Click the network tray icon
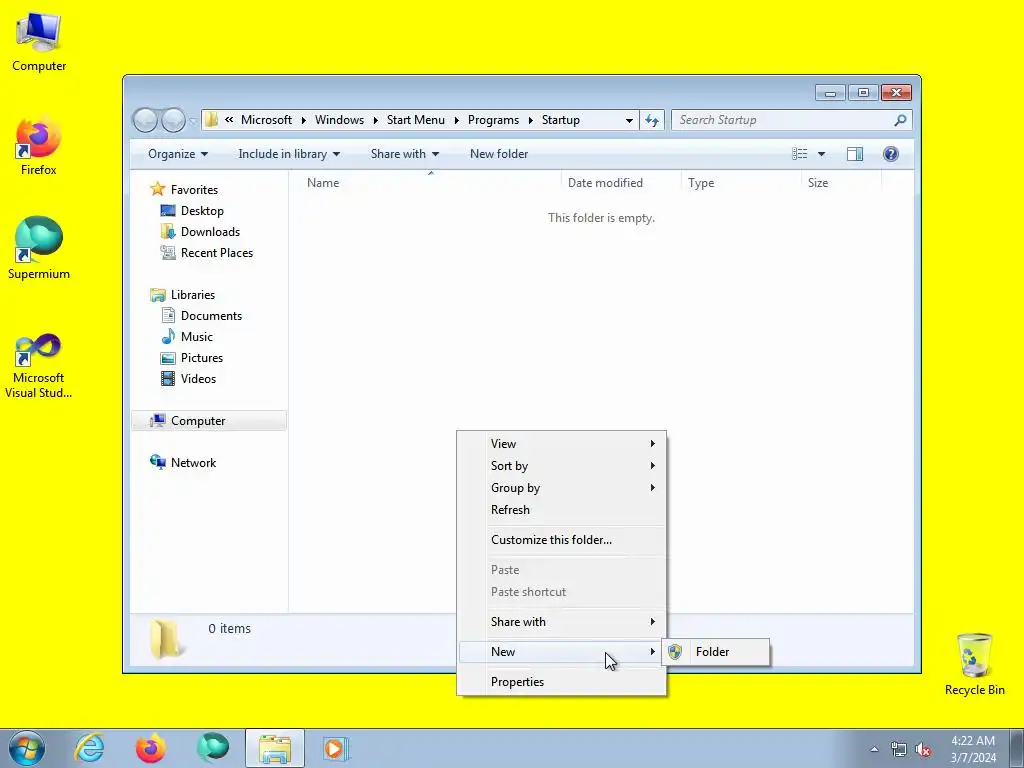This screenshot has height=768, width=1024. tap(899, 749)
